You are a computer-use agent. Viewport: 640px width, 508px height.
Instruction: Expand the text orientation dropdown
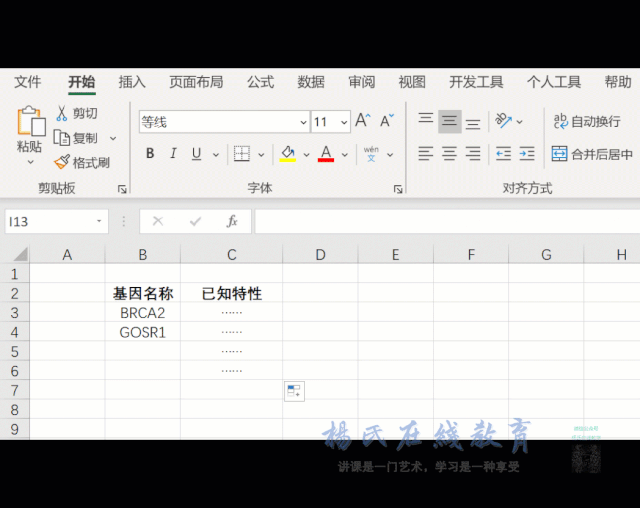pos(520,122)
